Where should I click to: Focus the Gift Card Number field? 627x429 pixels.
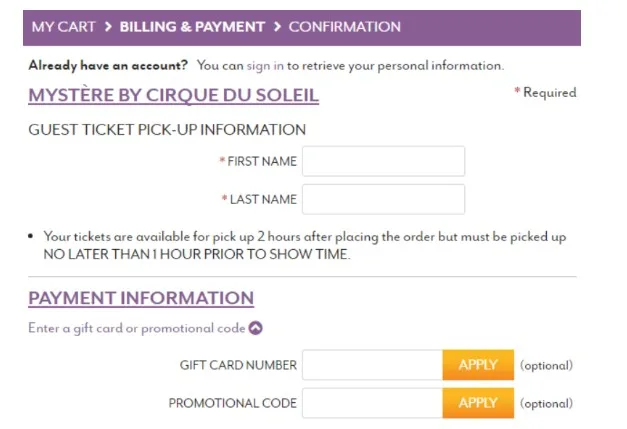click(372, 365)
